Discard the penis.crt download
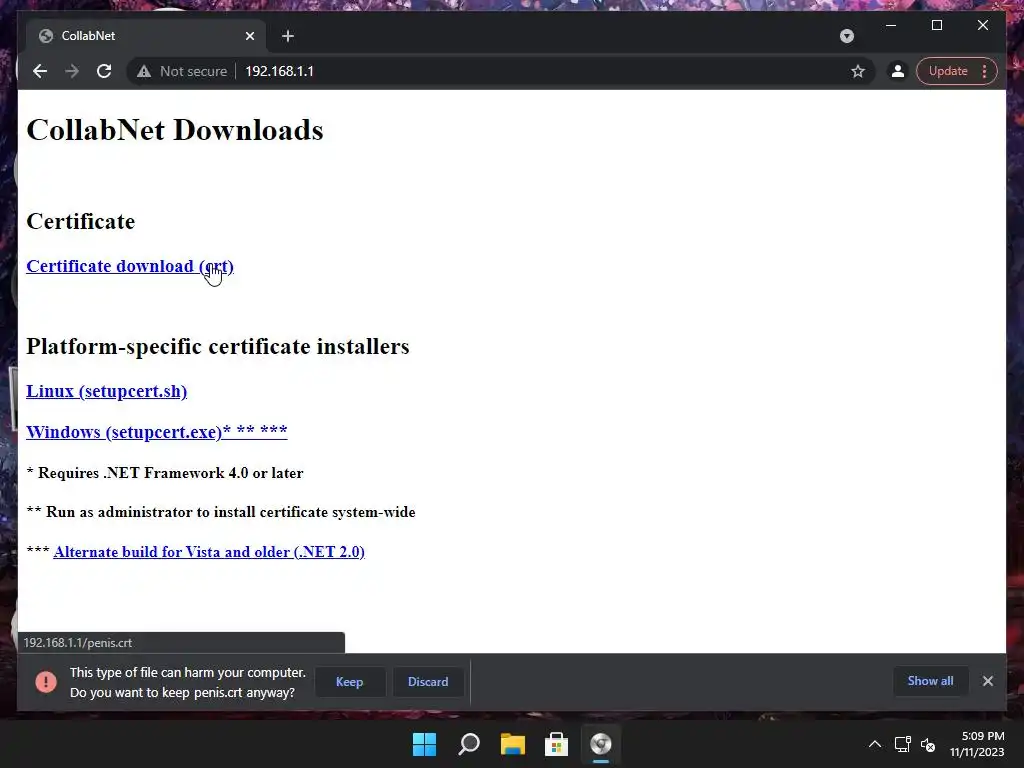This screenshot has width=1024, height=768. [x=428, y=682]
